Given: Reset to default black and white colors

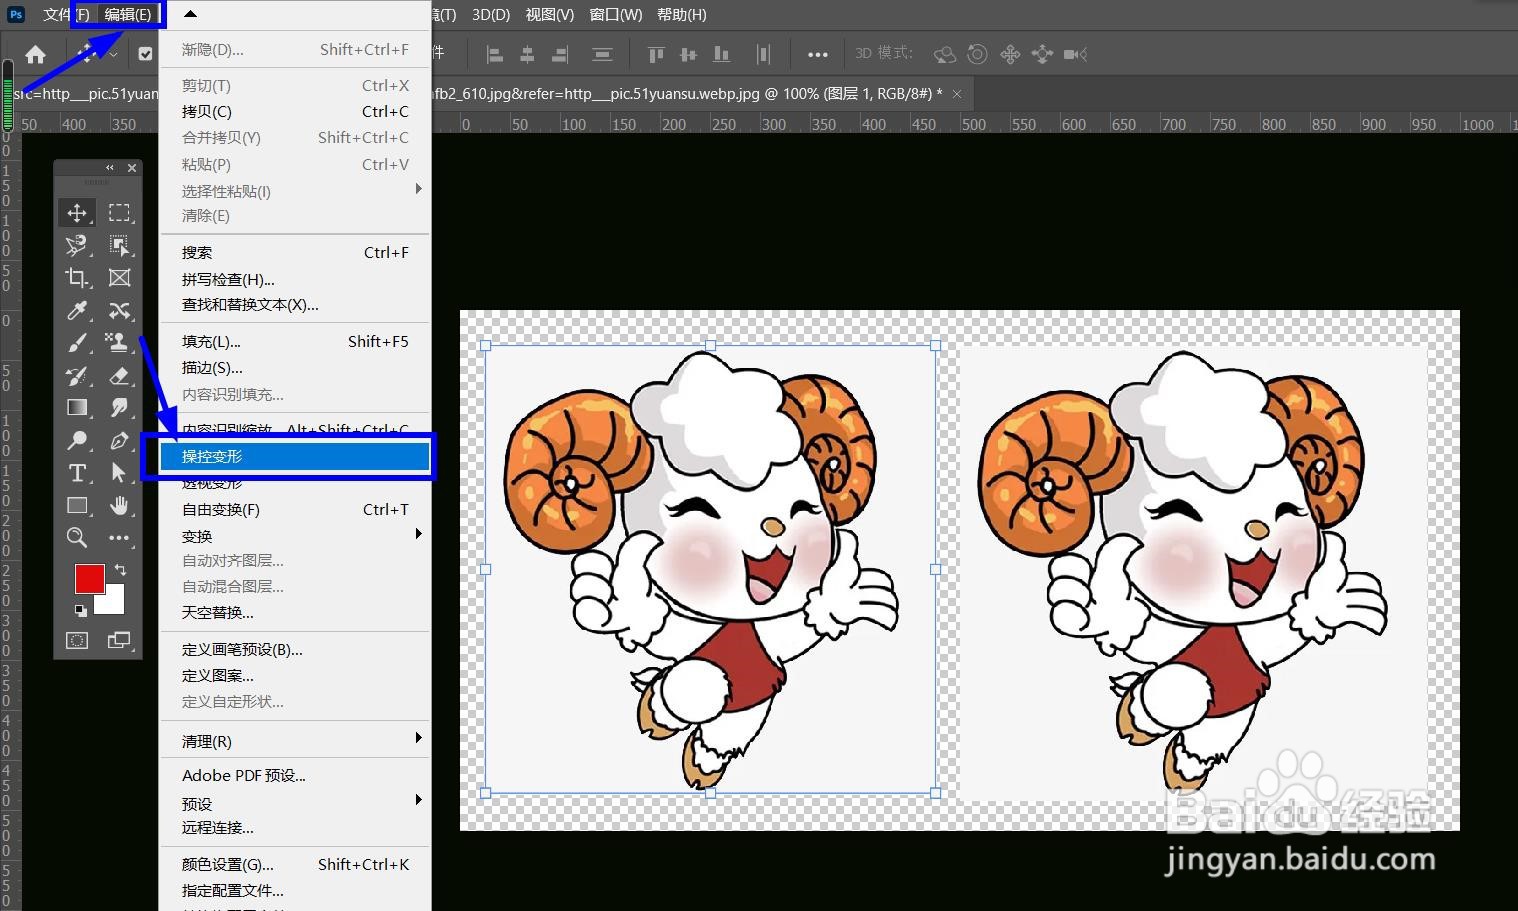Looking at the screenshot, I should tap(81, 609).
